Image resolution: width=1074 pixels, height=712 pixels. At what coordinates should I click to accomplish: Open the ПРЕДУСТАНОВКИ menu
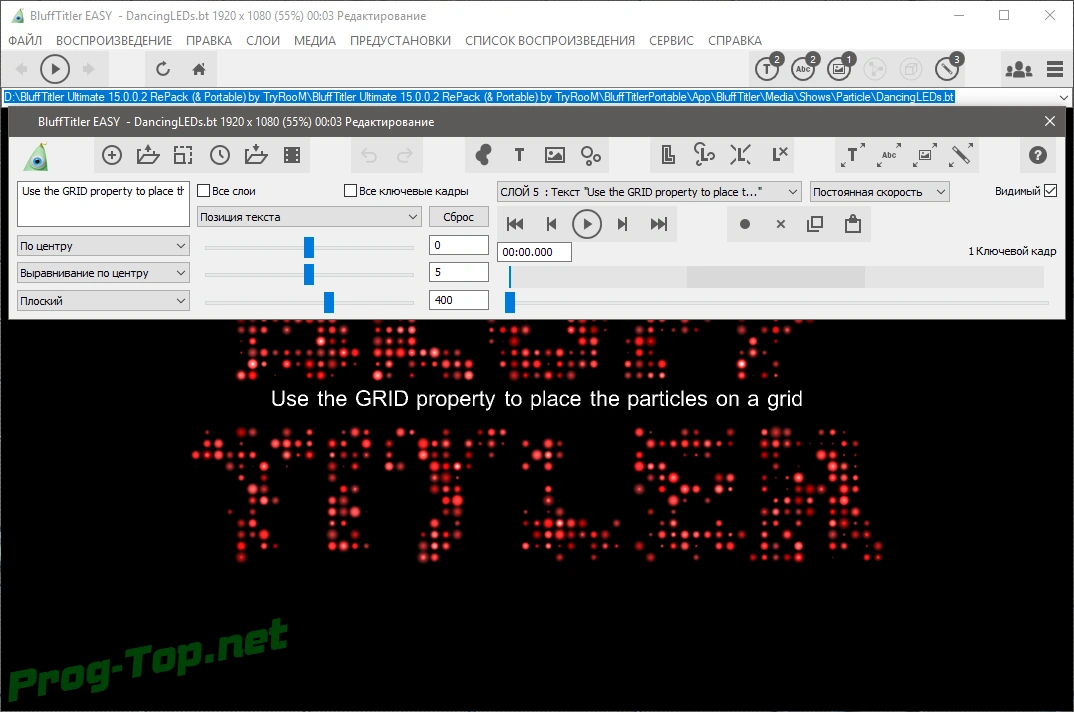400,40
